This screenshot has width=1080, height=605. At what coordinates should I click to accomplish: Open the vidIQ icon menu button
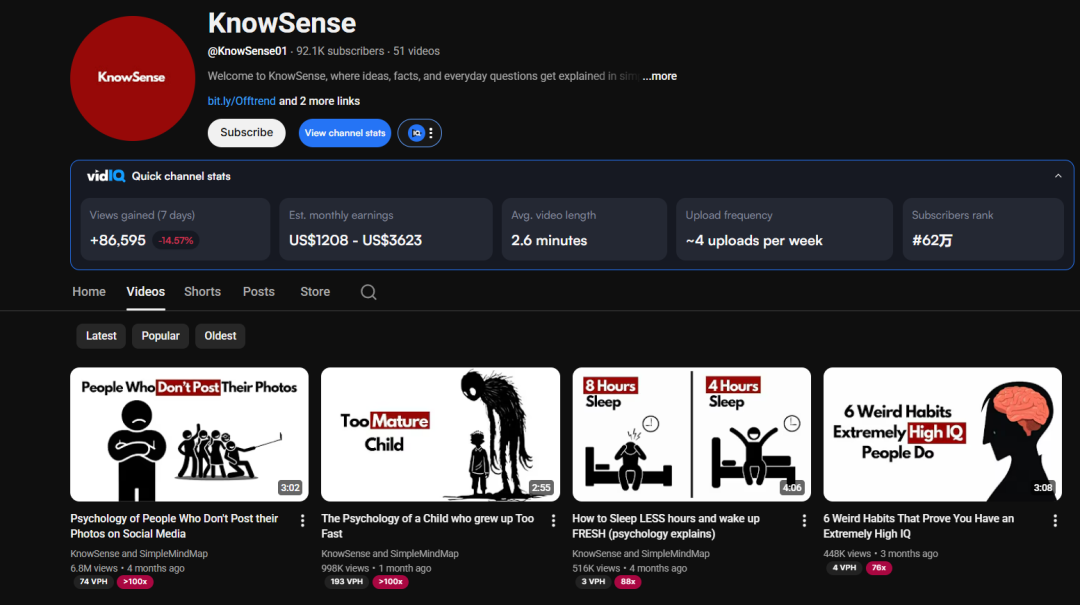pyautogui.click(x=420, y=133)
